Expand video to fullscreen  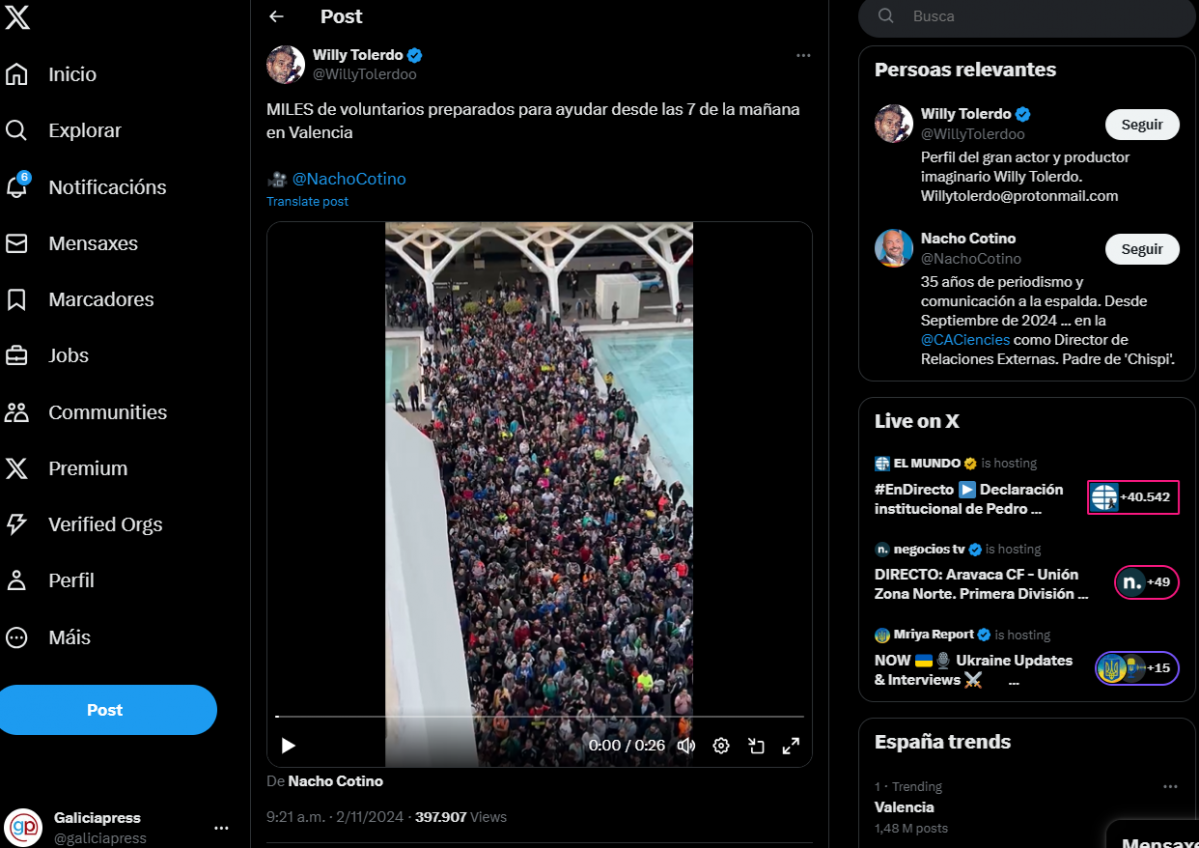pyautogui.click(x=790, y=745)
